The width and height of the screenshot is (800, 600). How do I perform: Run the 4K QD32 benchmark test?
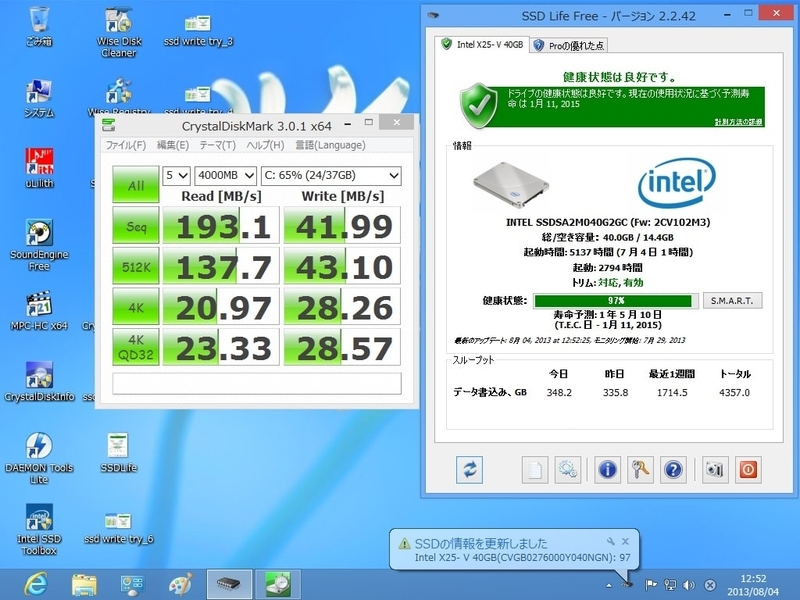tap(136, 347)
